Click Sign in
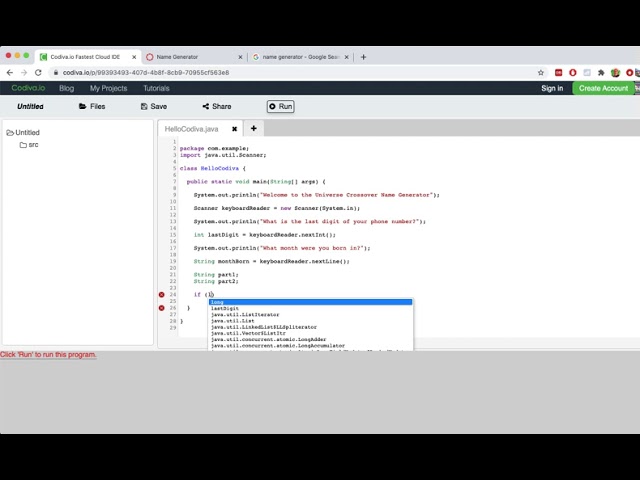Screen dimensions: 640x480 pyautogui.click(x=552, y=88)
